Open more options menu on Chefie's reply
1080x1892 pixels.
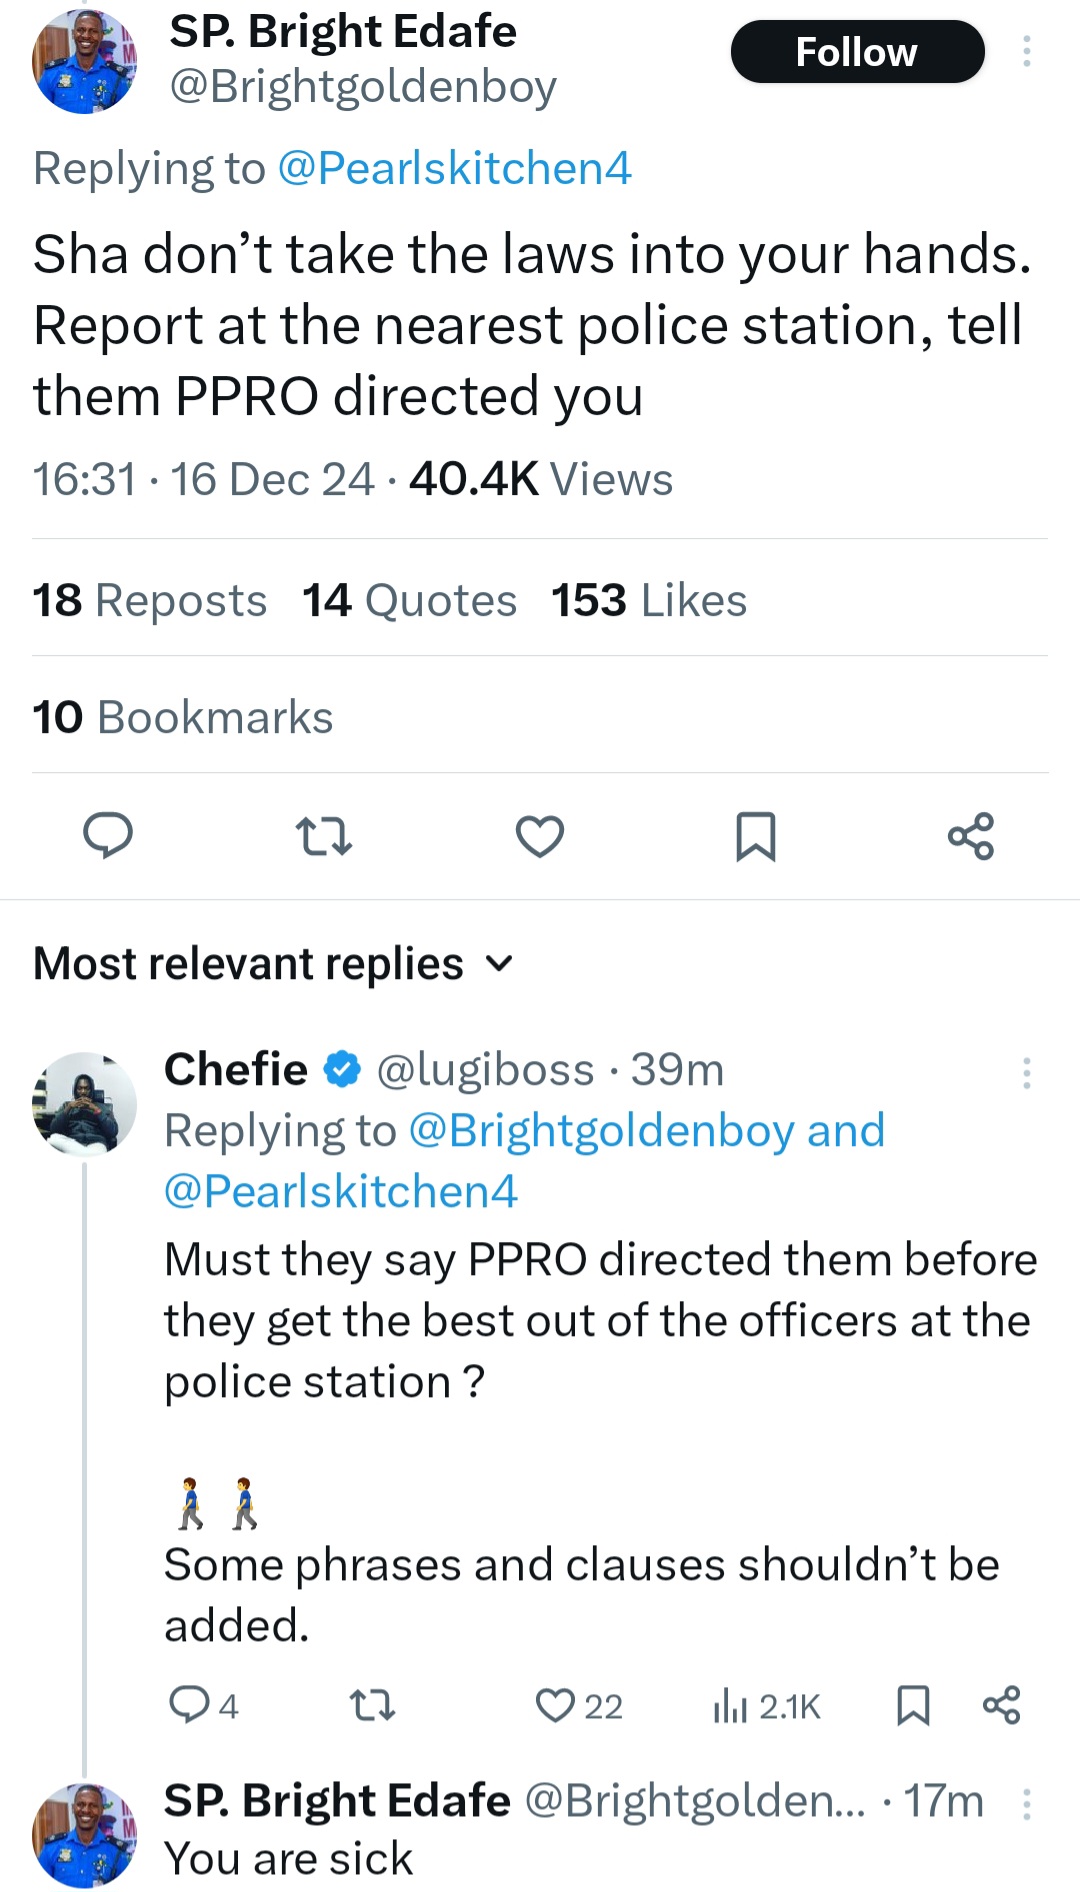point(1026,1072)
